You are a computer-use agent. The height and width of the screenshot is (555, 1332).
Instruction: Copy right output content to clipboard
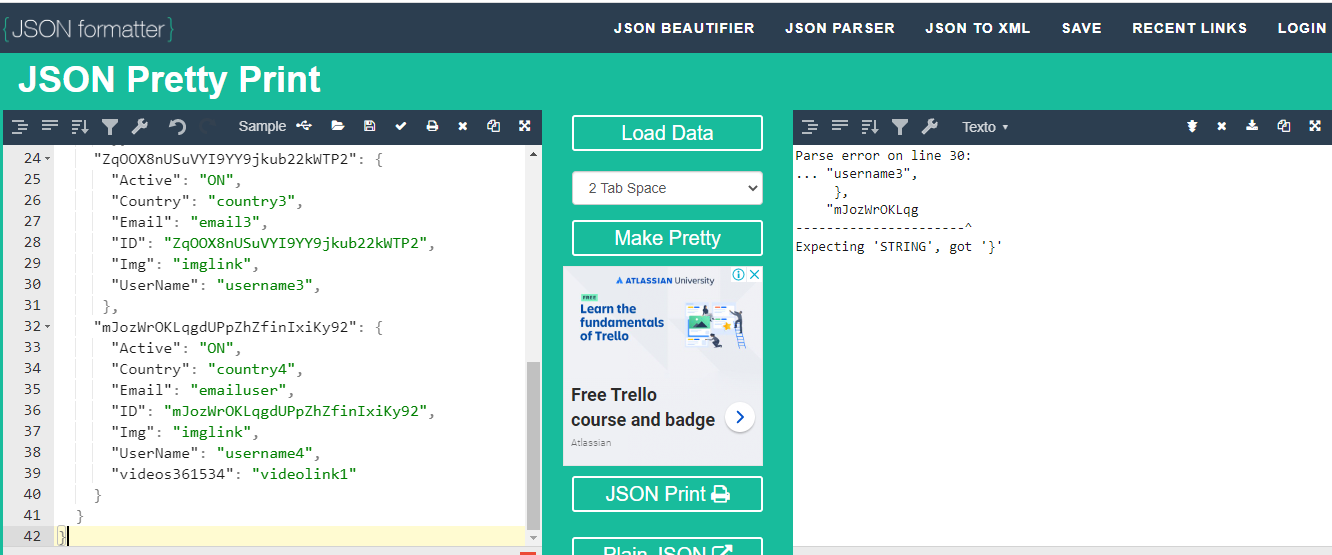[1284, 126]
